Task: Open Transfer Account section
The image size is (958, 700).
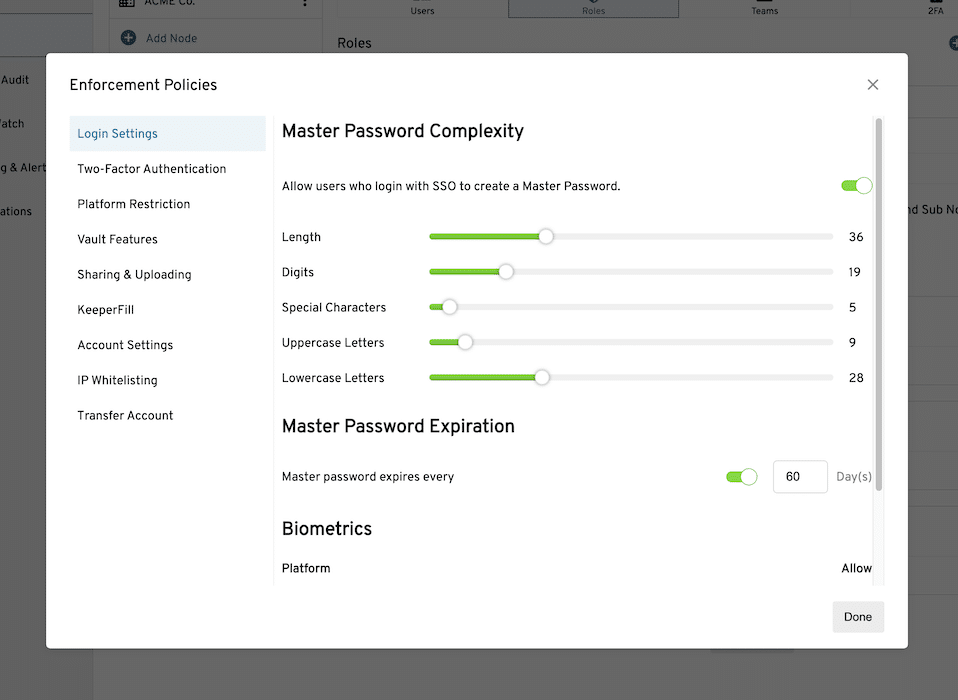Action: tap(125, 415)
